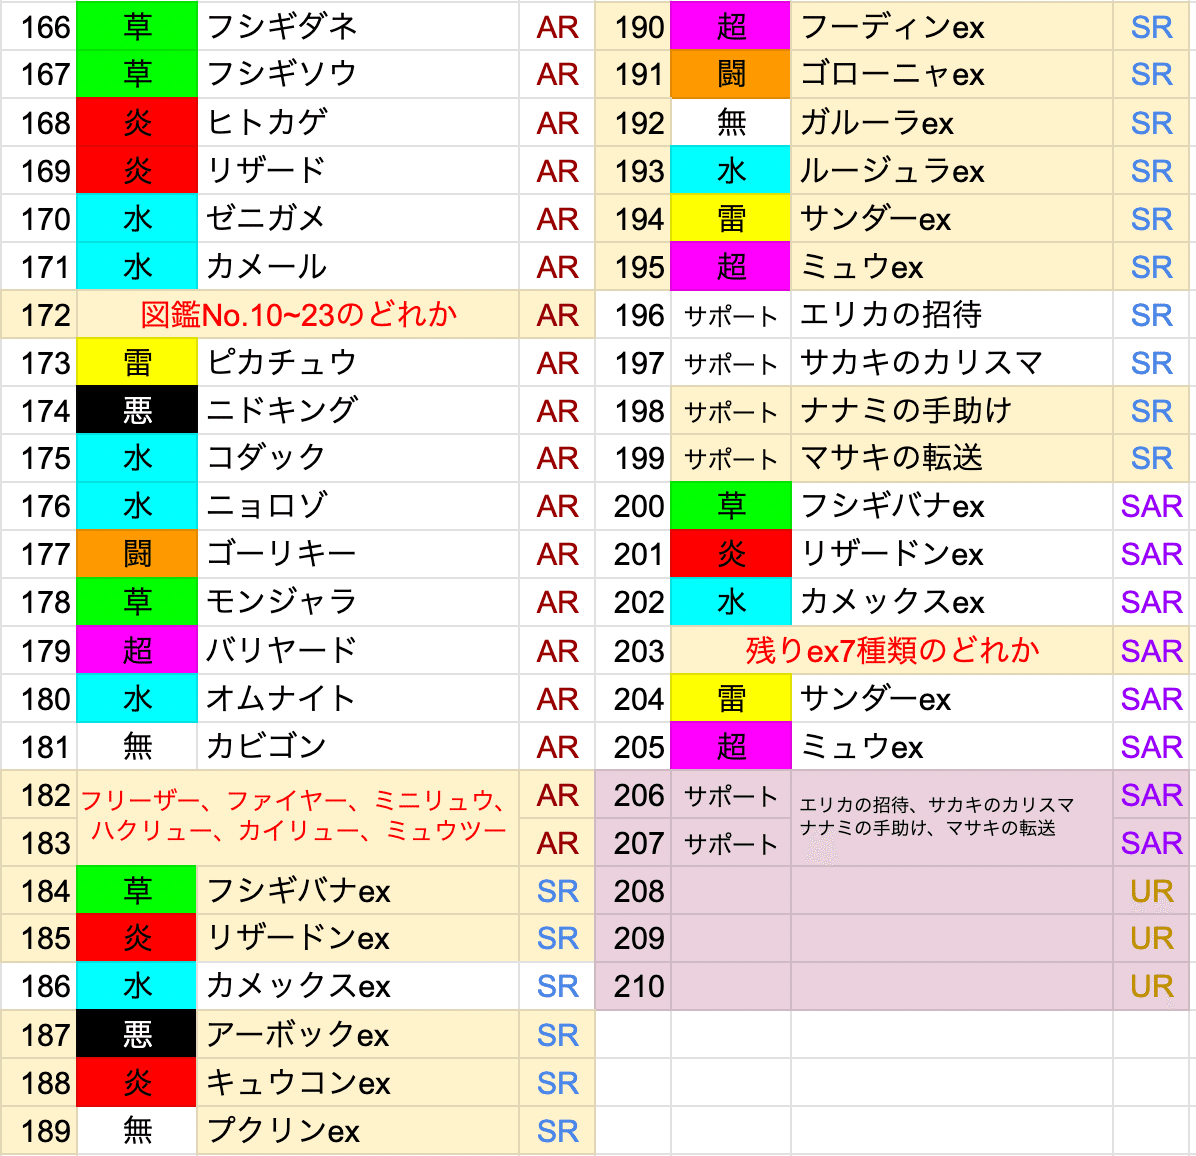
Task: Click the cell エリカの招待 in row 196
Action: 951,315
